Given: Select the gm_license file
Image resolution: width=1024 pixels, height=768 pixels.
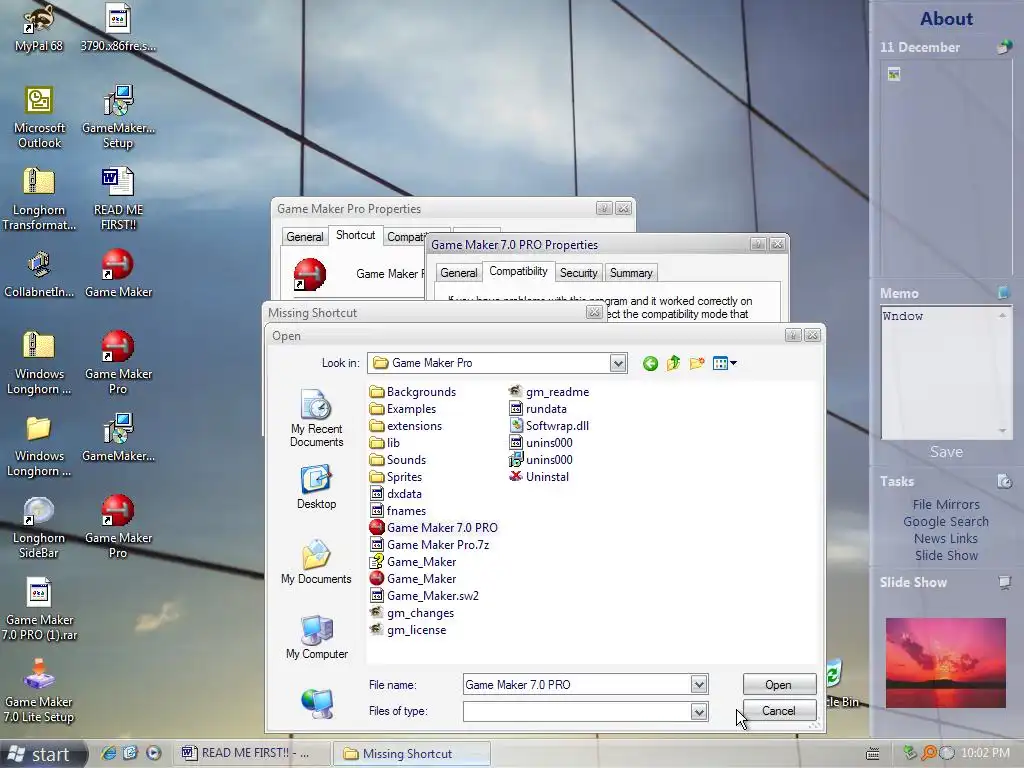Looking at the screenshot, I should coord(408,630).
